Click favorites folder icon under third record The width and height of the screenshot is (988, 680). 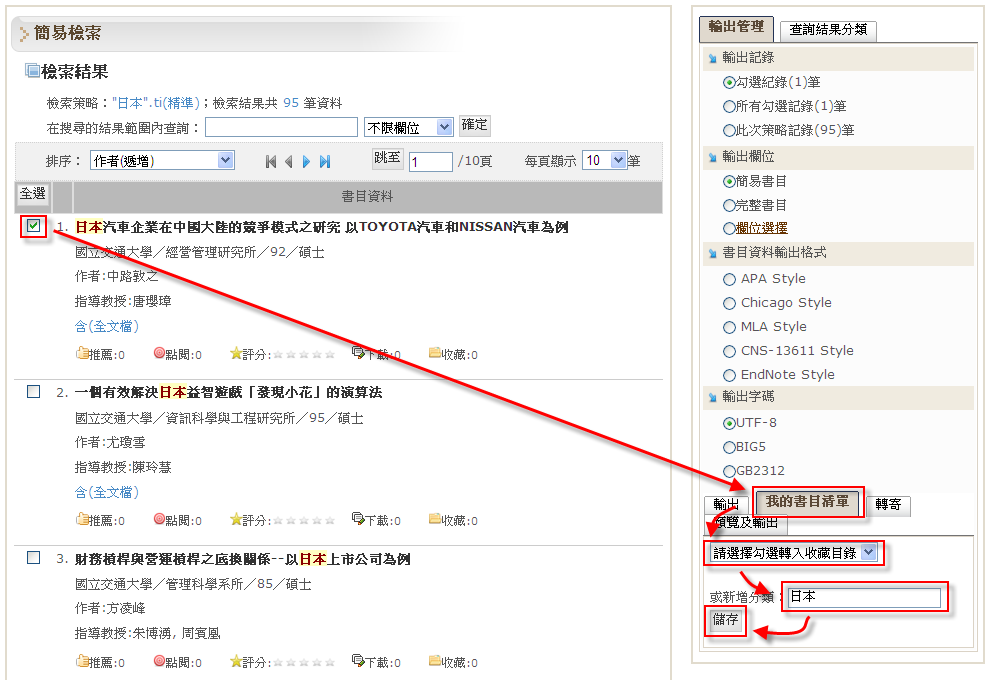pyautogui.click(x=435, y=662)
